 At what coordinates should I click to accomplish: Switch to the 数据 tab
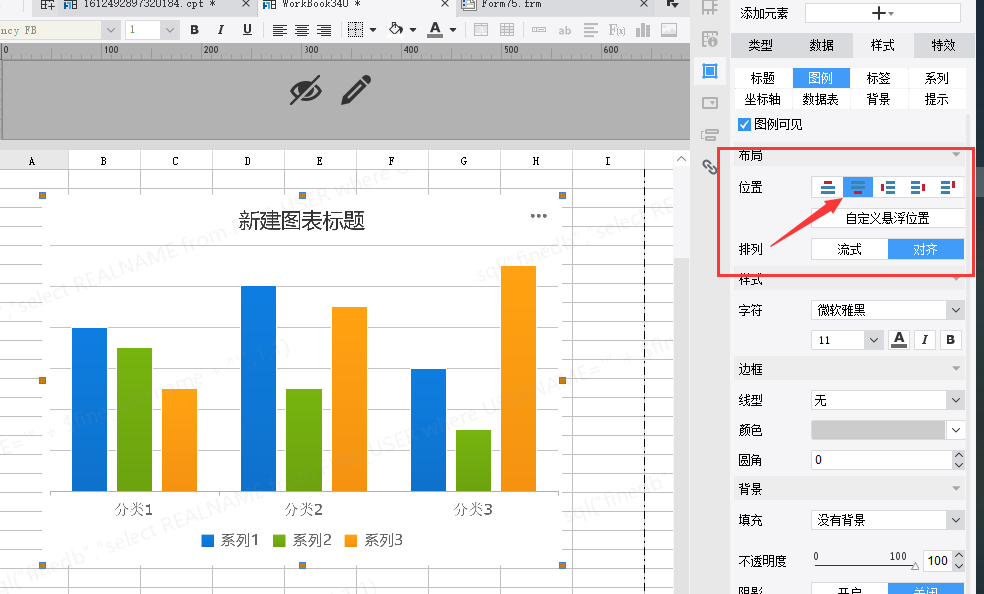coord(821,45)
